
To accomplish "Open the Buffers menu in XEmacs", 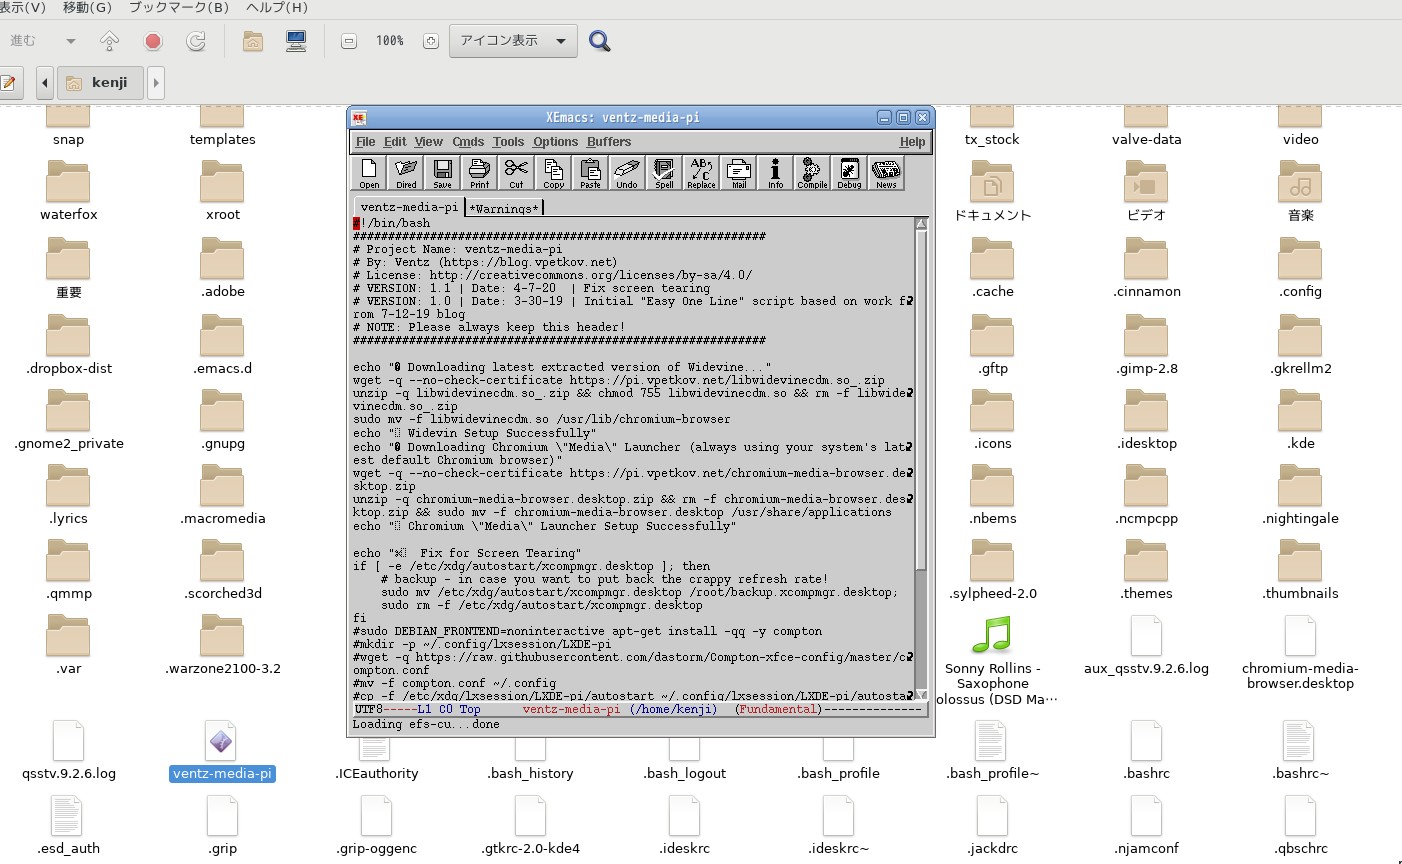I will [x=609, y=142].
